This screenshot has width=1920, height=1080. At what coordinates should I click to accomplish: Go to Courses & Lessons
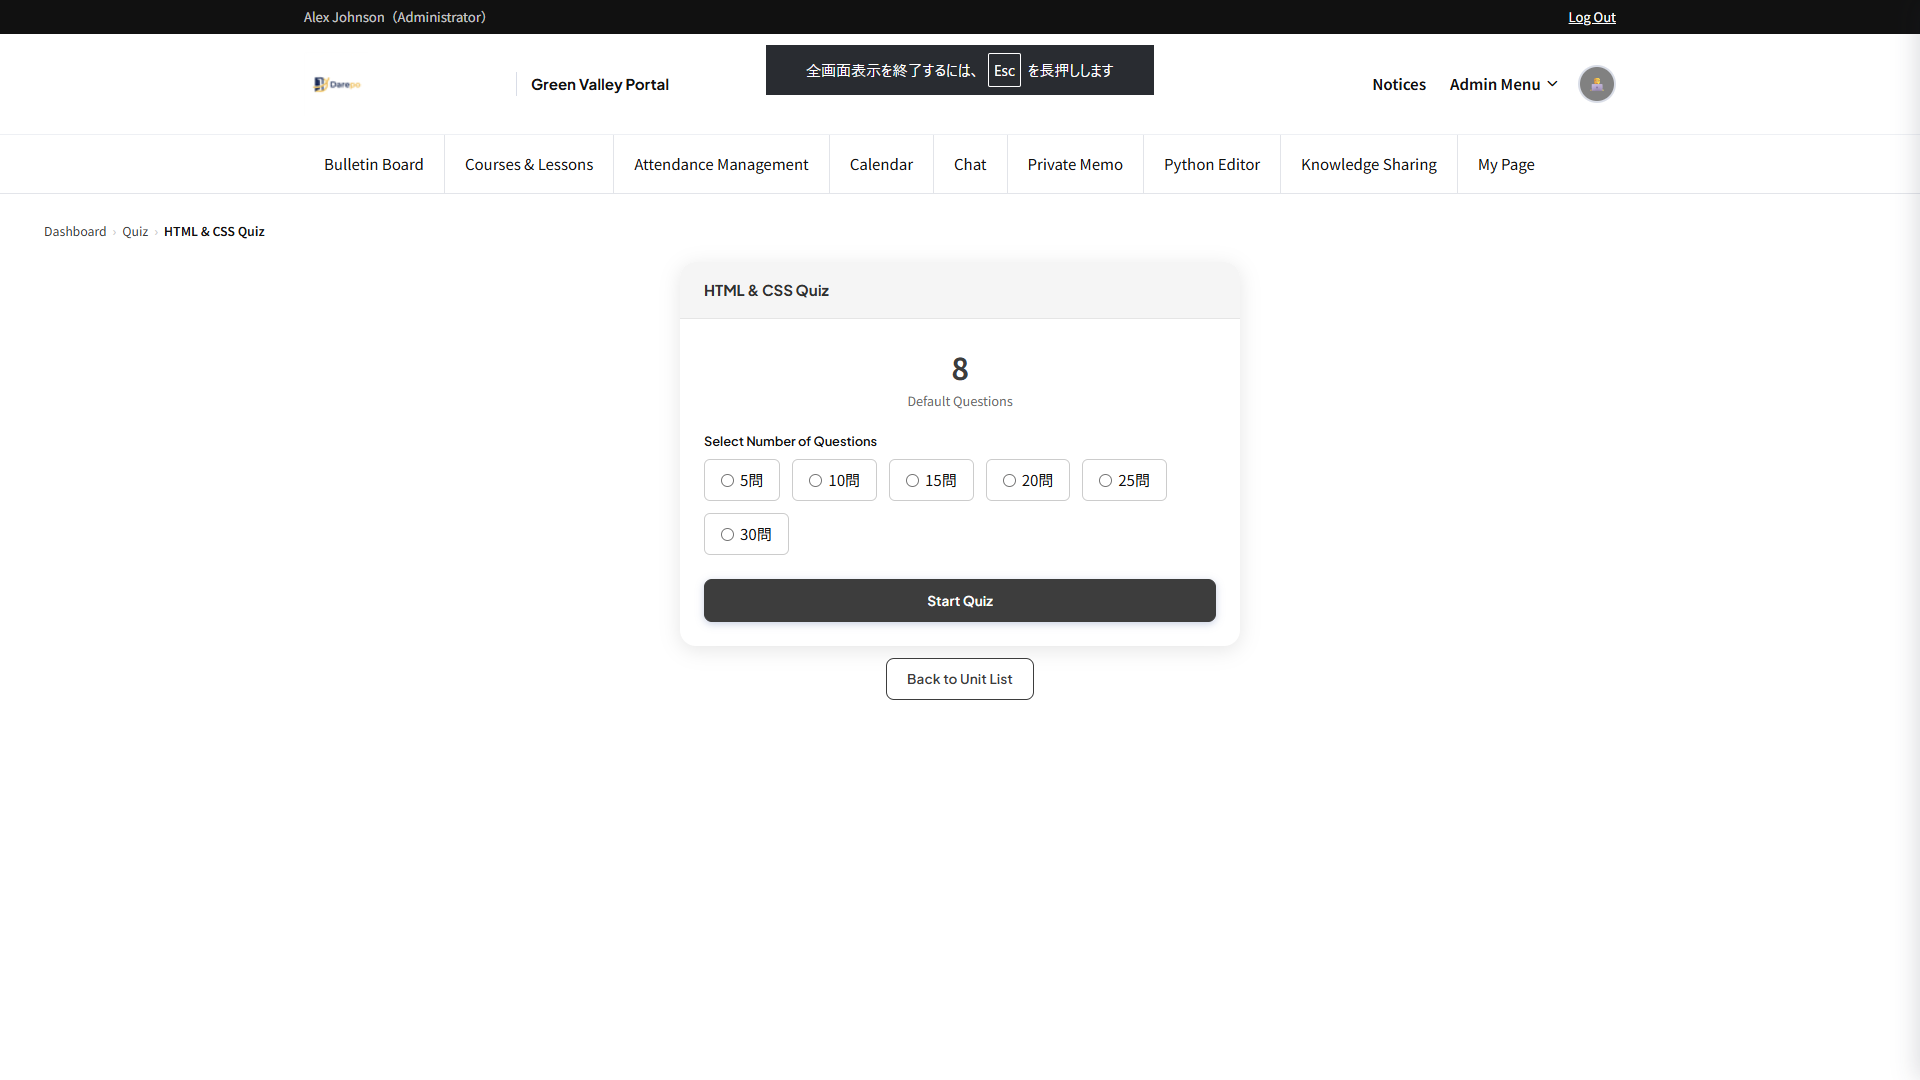tap(529, 164)
